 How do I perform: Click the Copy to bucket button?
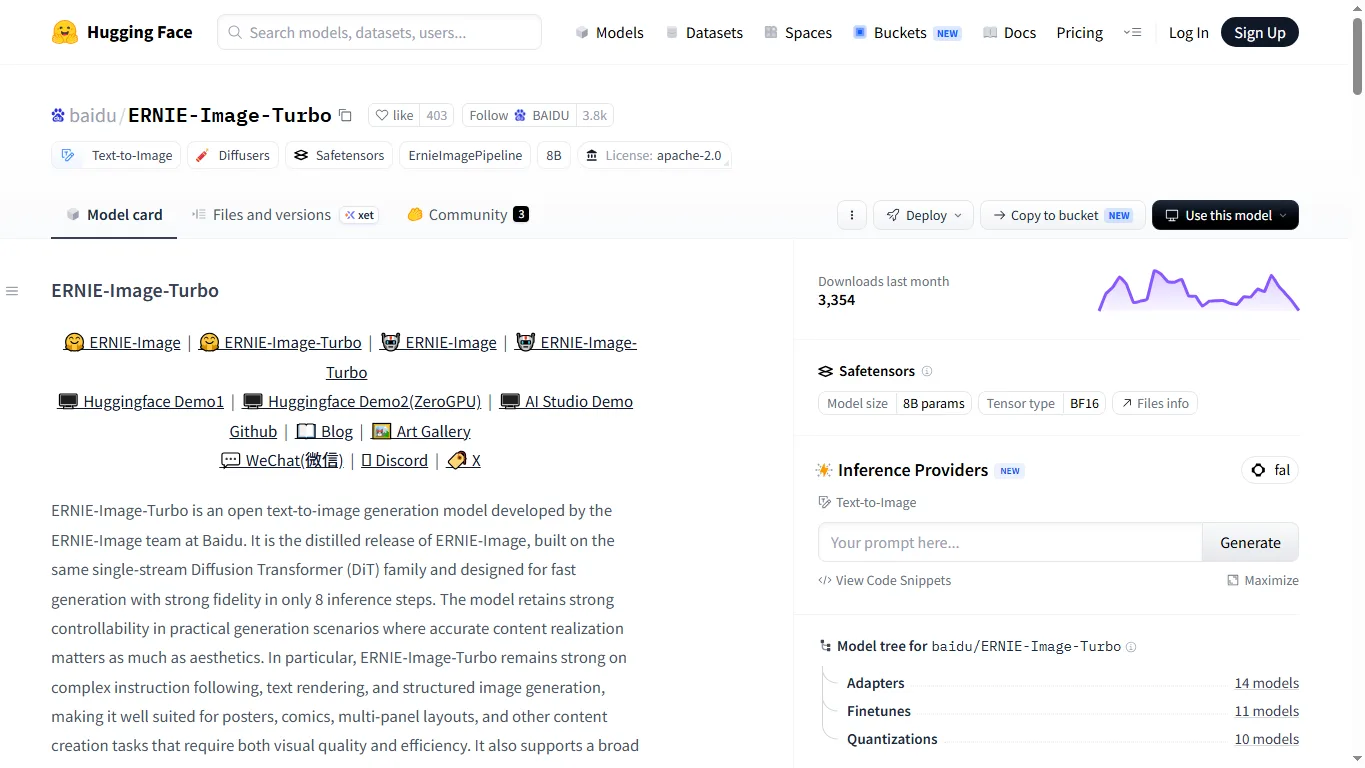1062,215
